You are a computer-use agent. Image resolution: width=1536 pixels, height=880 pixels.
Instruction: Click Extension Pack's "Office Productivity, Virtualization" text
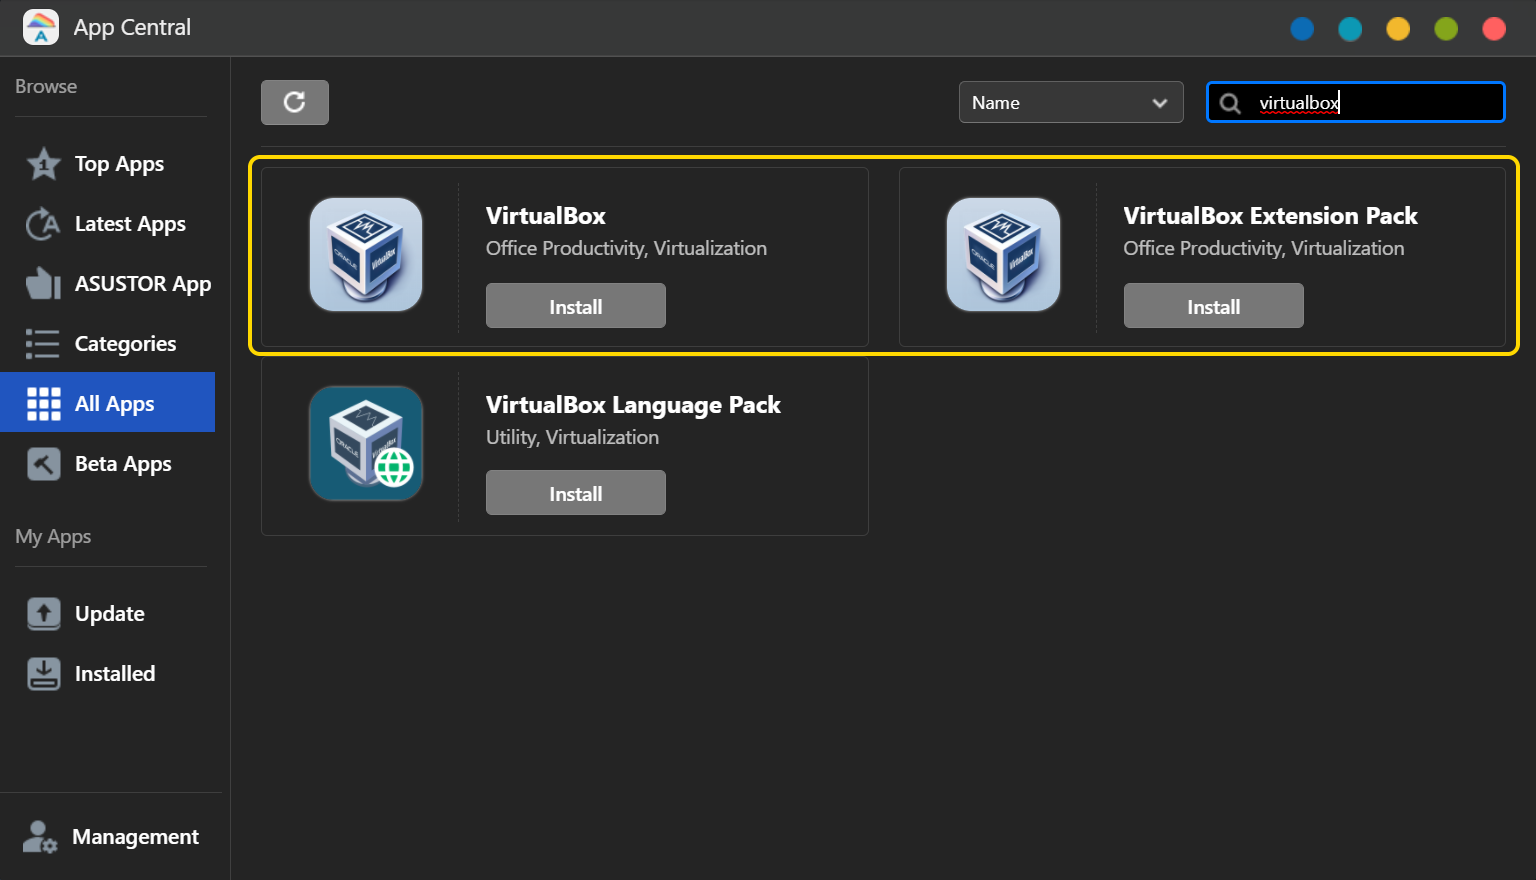point(1263,248)
